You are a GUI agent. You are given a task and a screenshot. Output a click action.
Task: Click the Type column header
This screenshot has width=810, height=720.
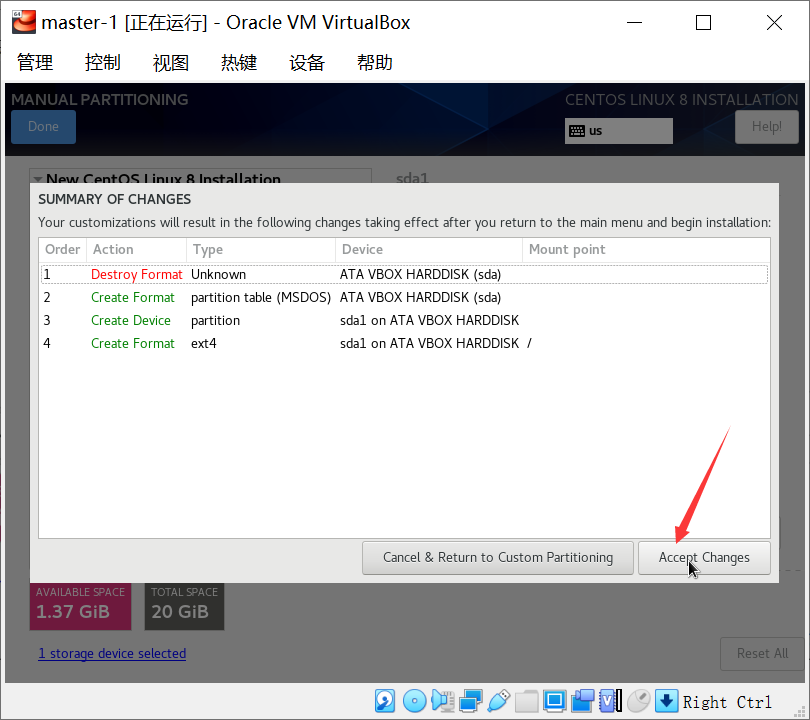coord(261,249)
